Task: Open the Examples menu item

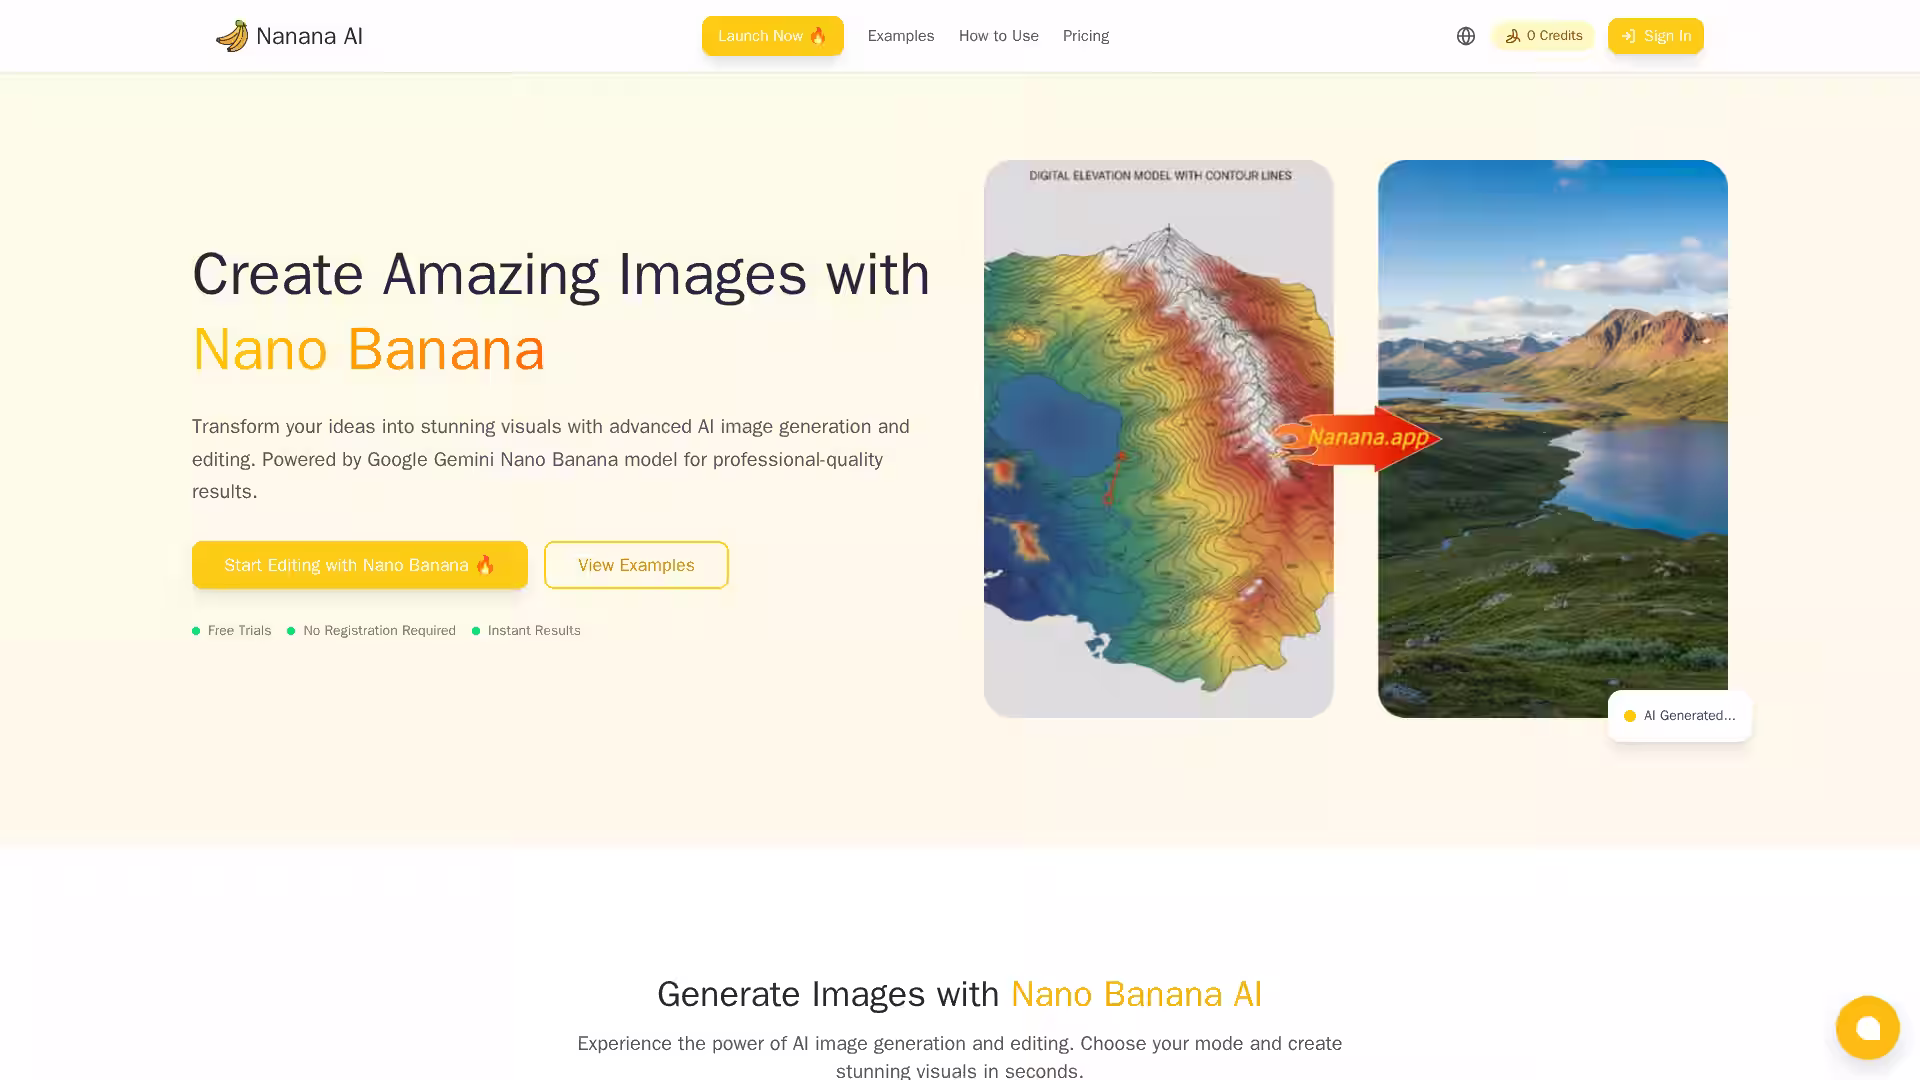Action: (x=900, y=36)
